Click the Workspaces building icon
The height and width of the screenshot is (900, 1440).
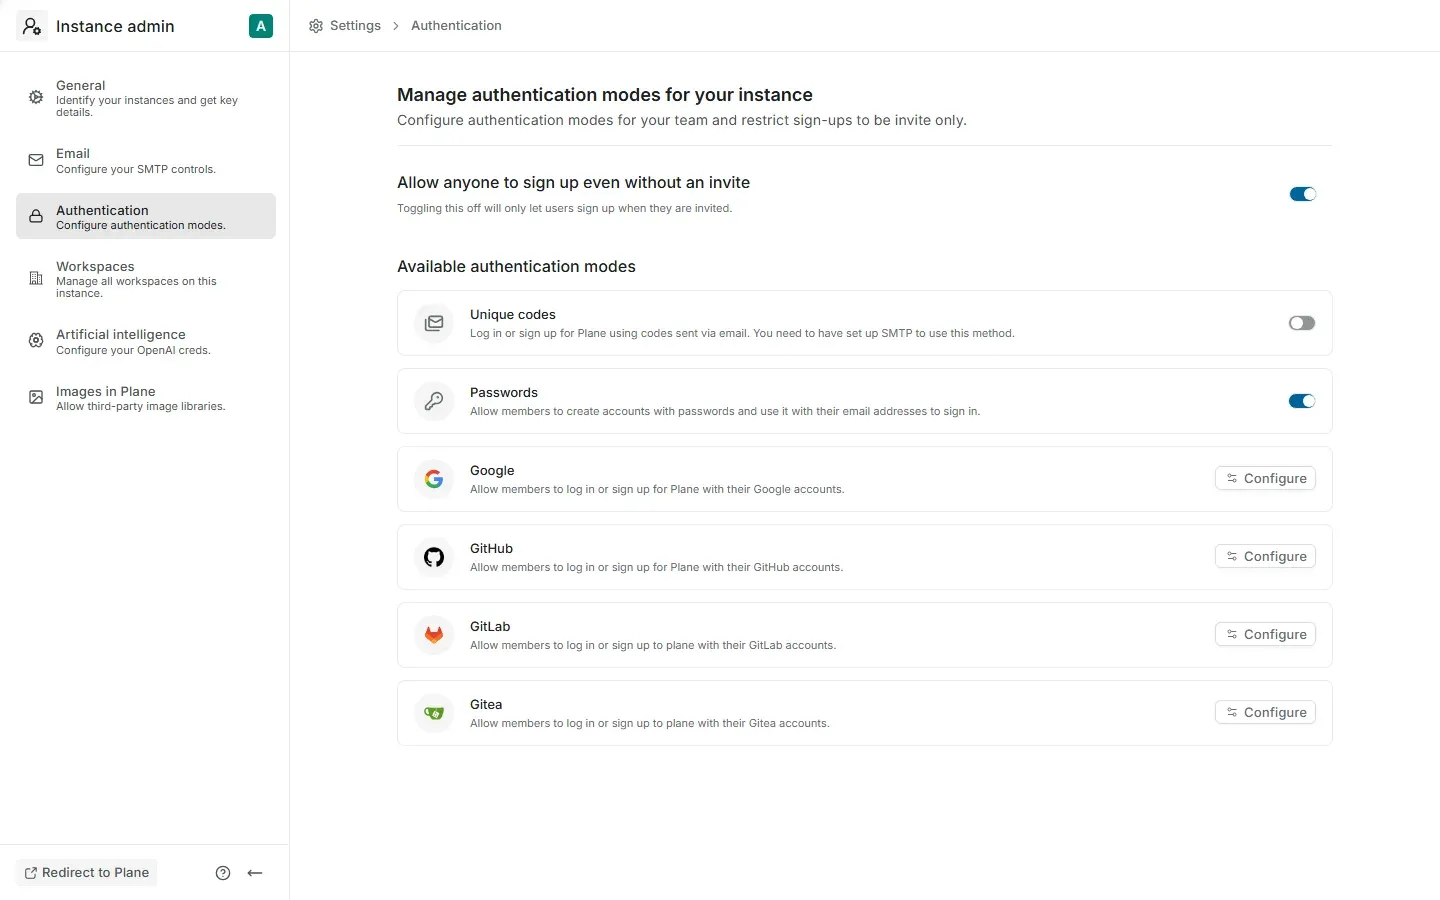tap(36, 278)
